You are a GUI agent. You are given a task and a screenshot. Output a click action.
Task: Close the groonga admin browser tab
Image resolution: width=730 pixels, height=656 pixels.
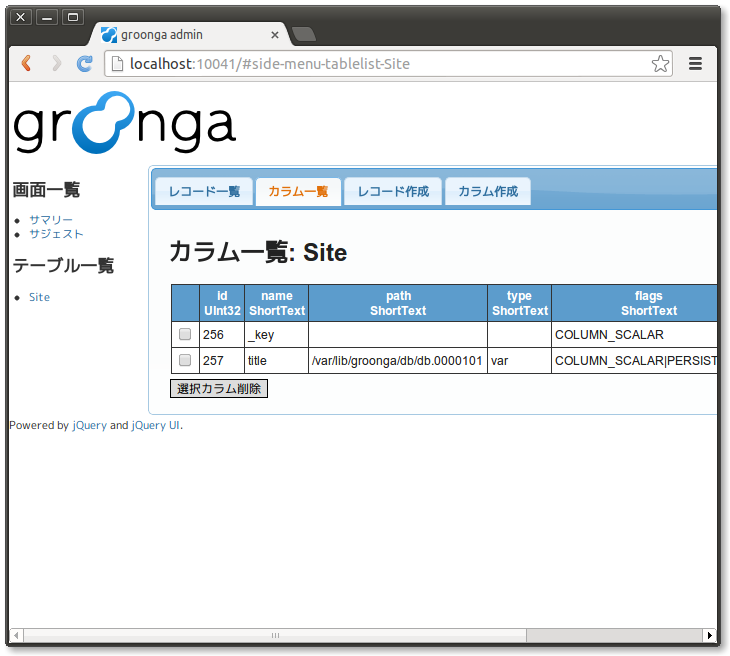274,35
